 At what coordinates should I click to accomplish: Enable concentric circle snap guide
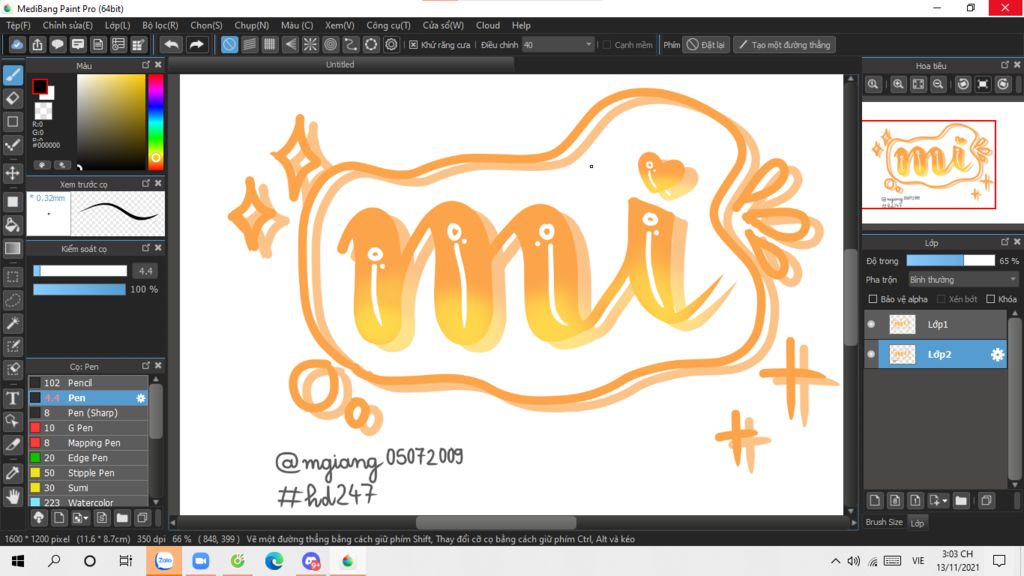point(330,44)
